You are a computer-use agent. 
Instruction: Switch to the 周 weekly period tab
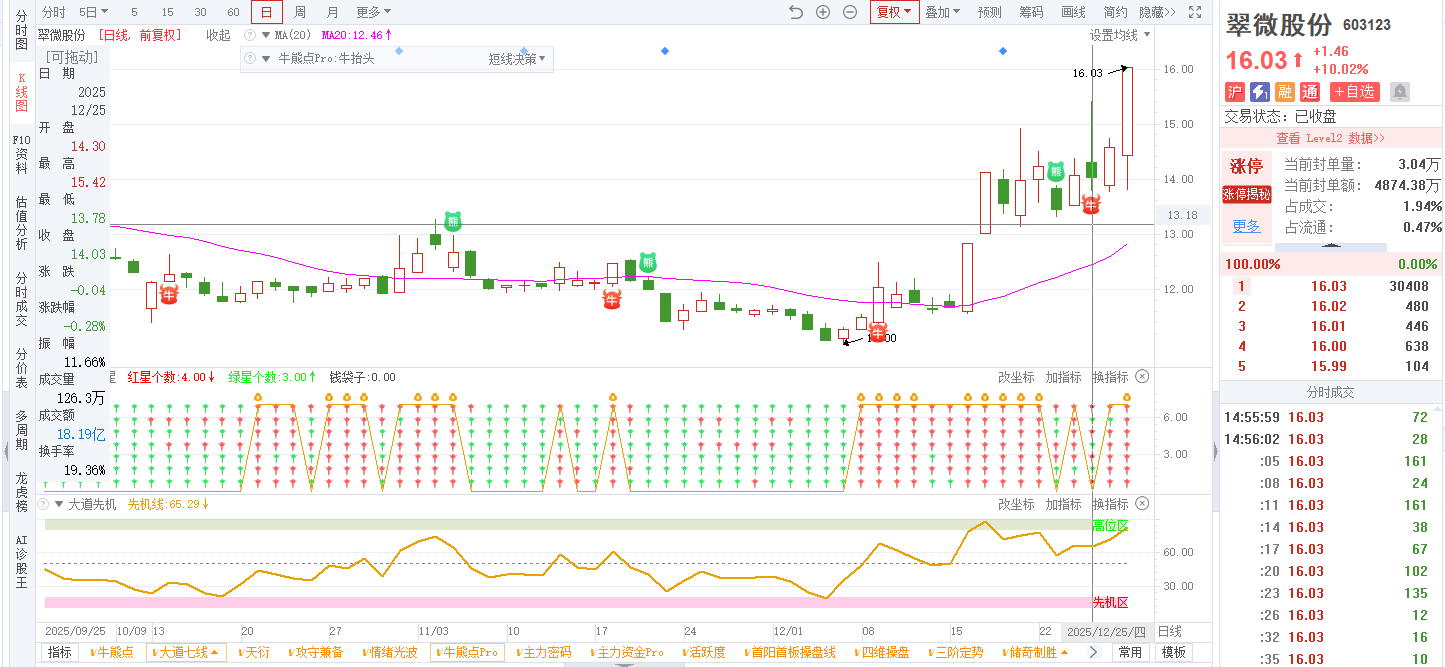click(x=300, y=12)
